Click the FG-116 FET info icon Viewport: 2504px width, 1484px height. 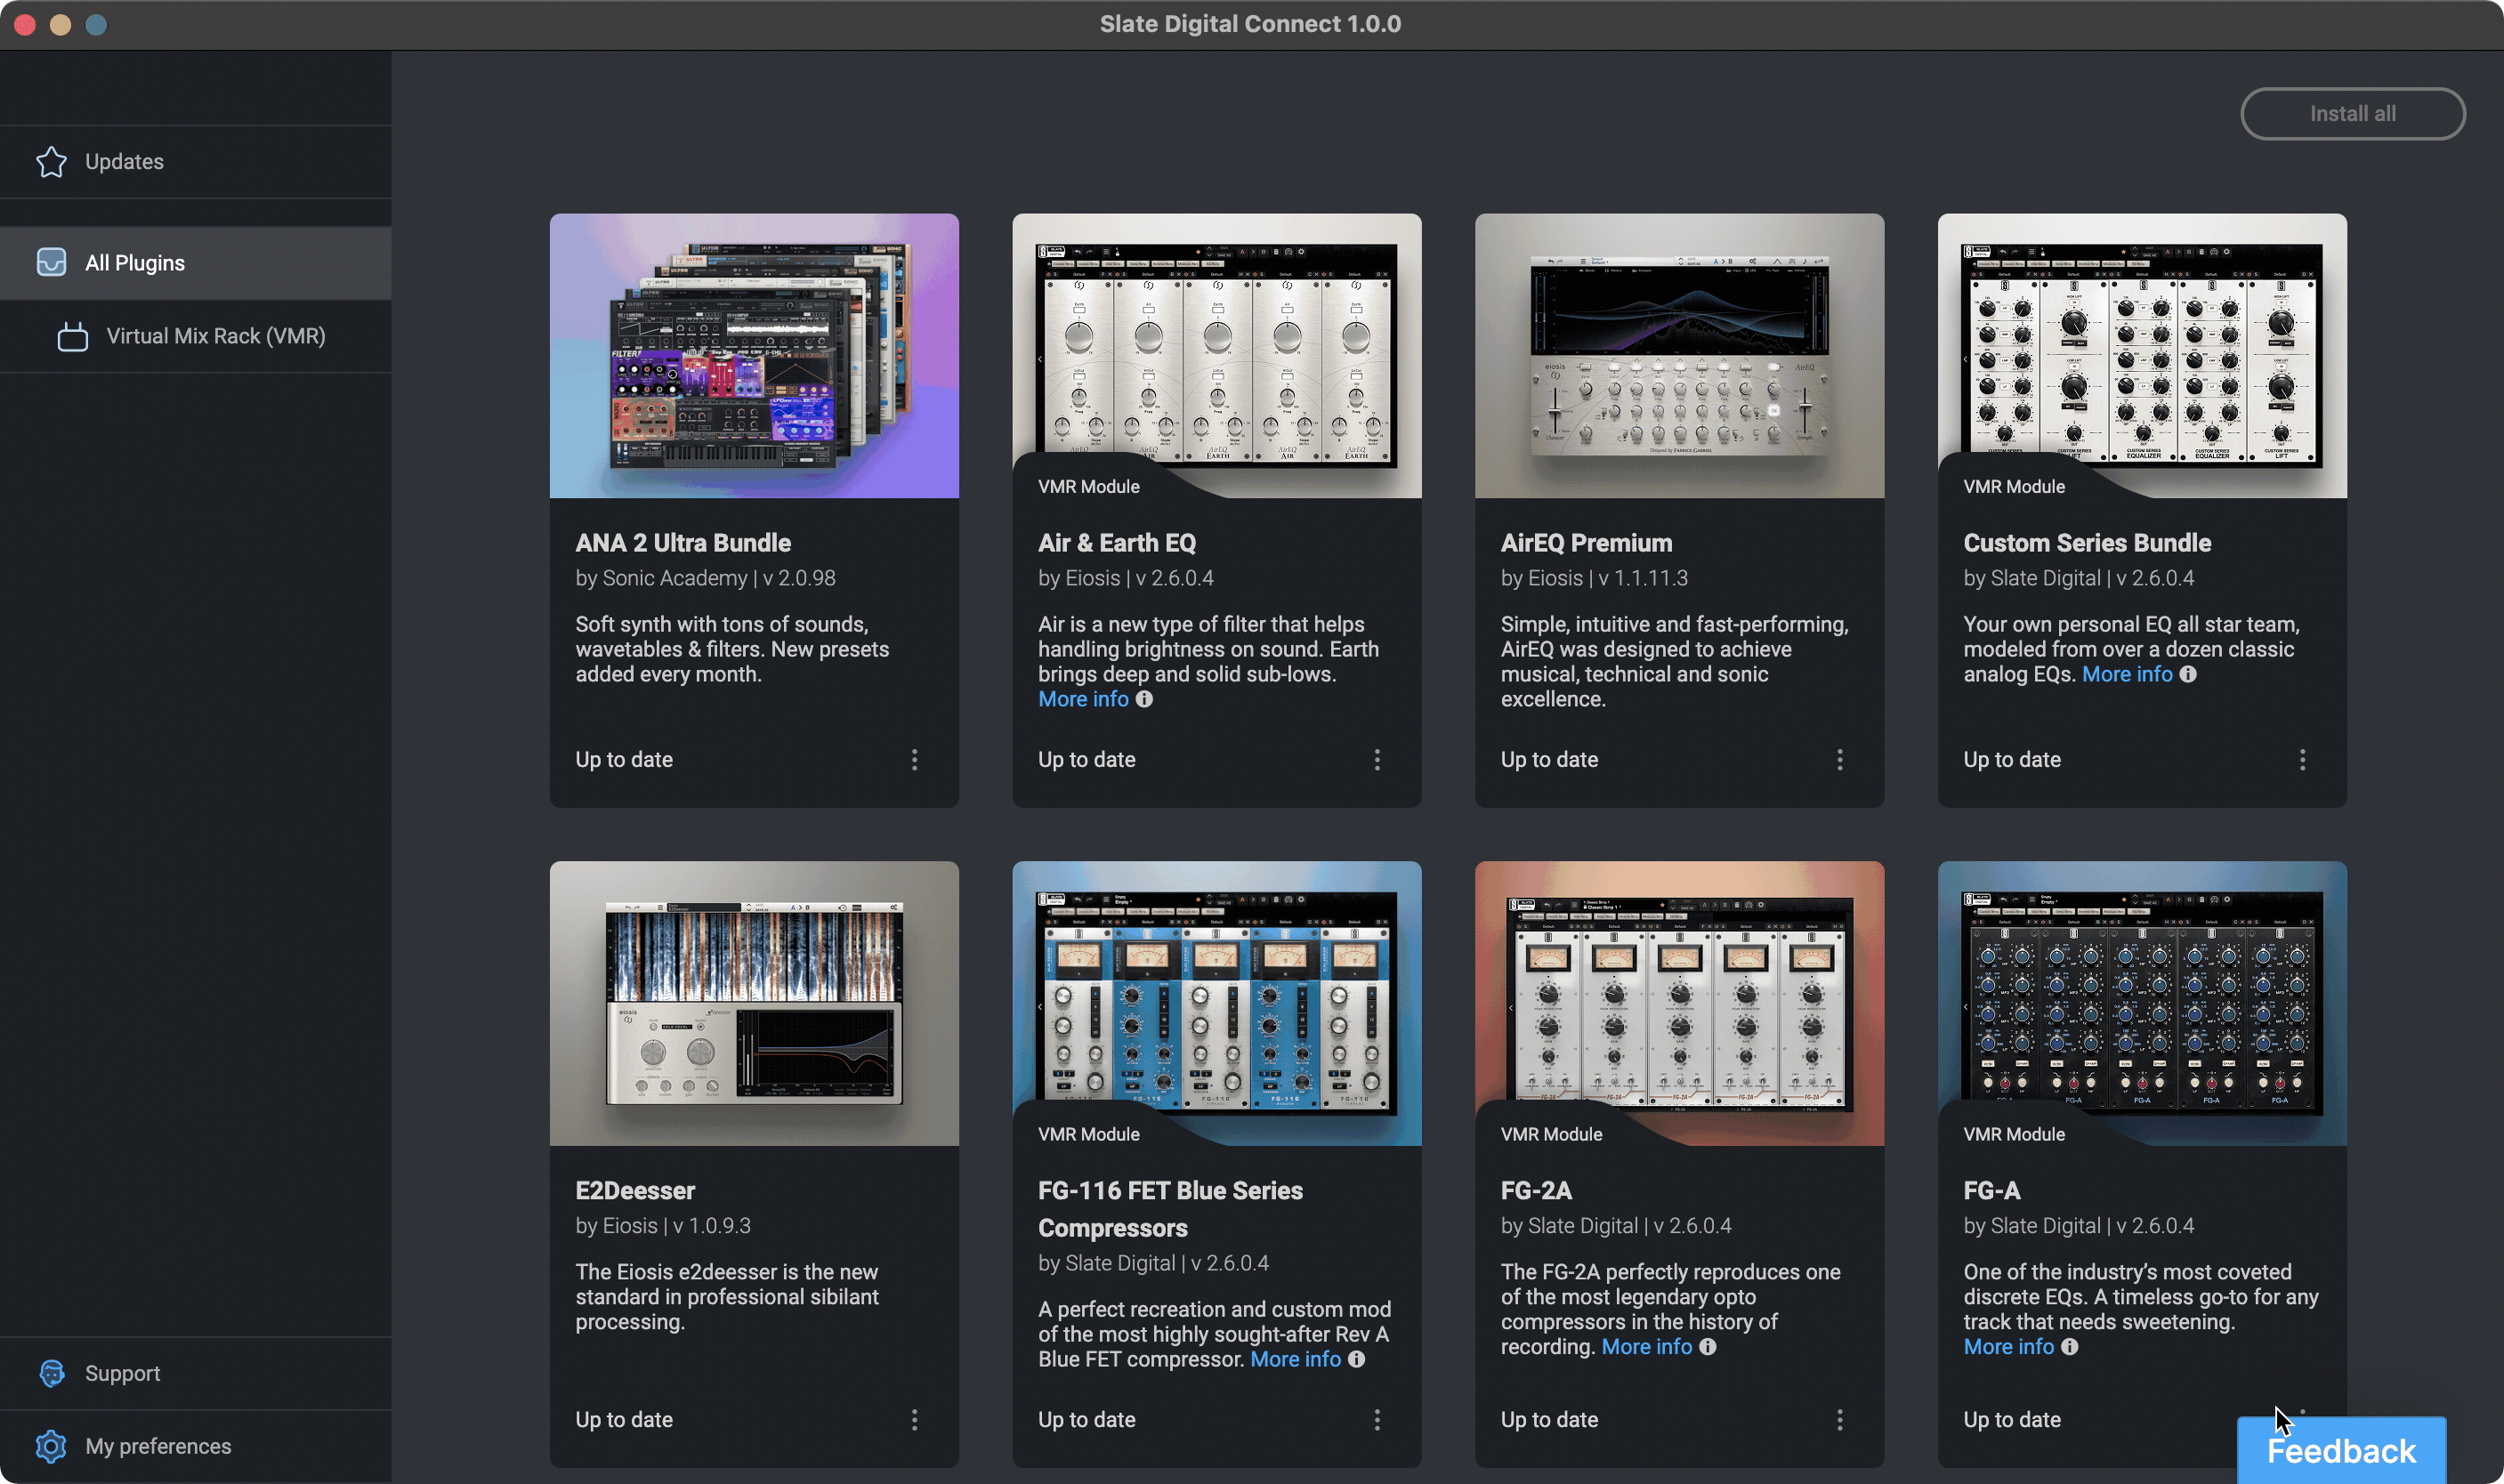tap(1356, 1360)
